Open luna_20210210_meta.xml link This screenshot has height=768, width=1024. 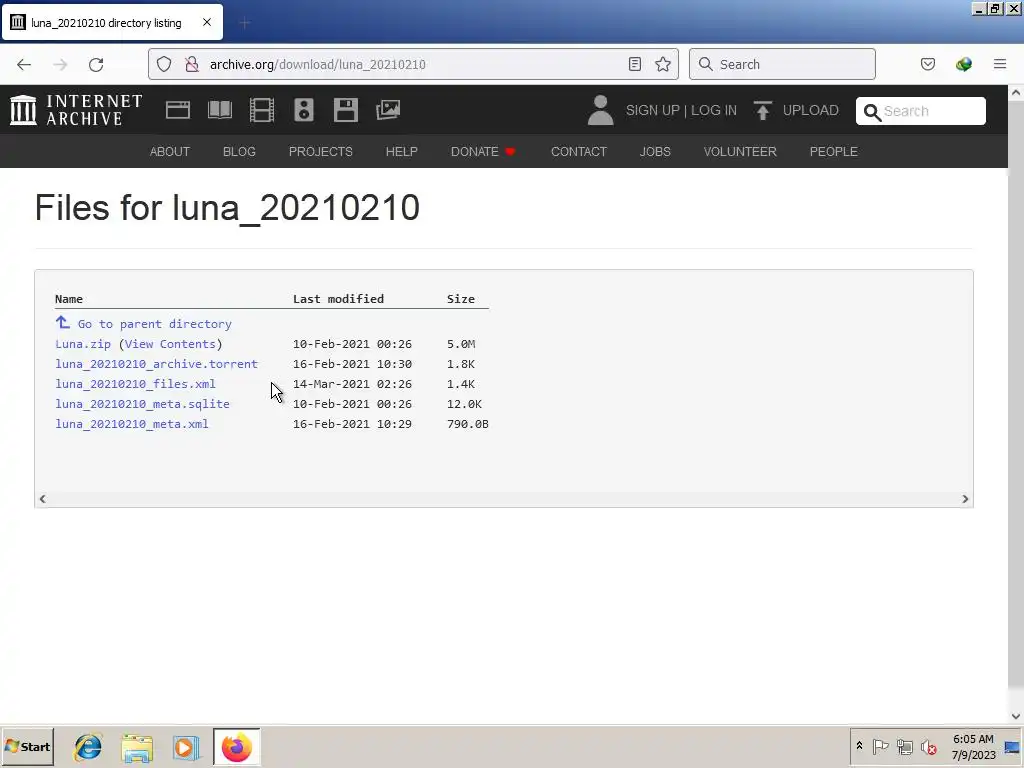point(132,424)
